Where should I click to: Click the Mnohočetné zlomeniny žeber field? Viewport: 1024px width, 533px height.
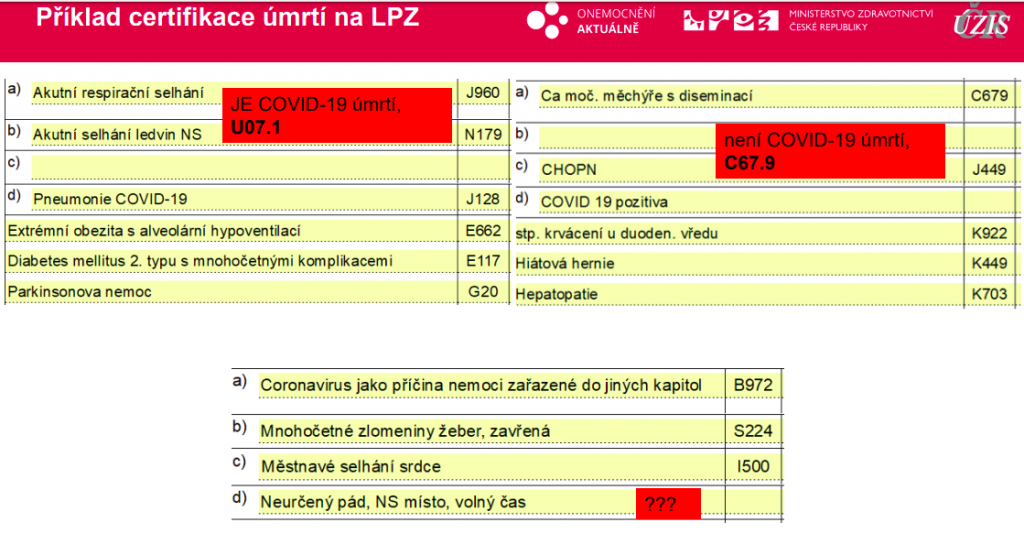[406, 431]
